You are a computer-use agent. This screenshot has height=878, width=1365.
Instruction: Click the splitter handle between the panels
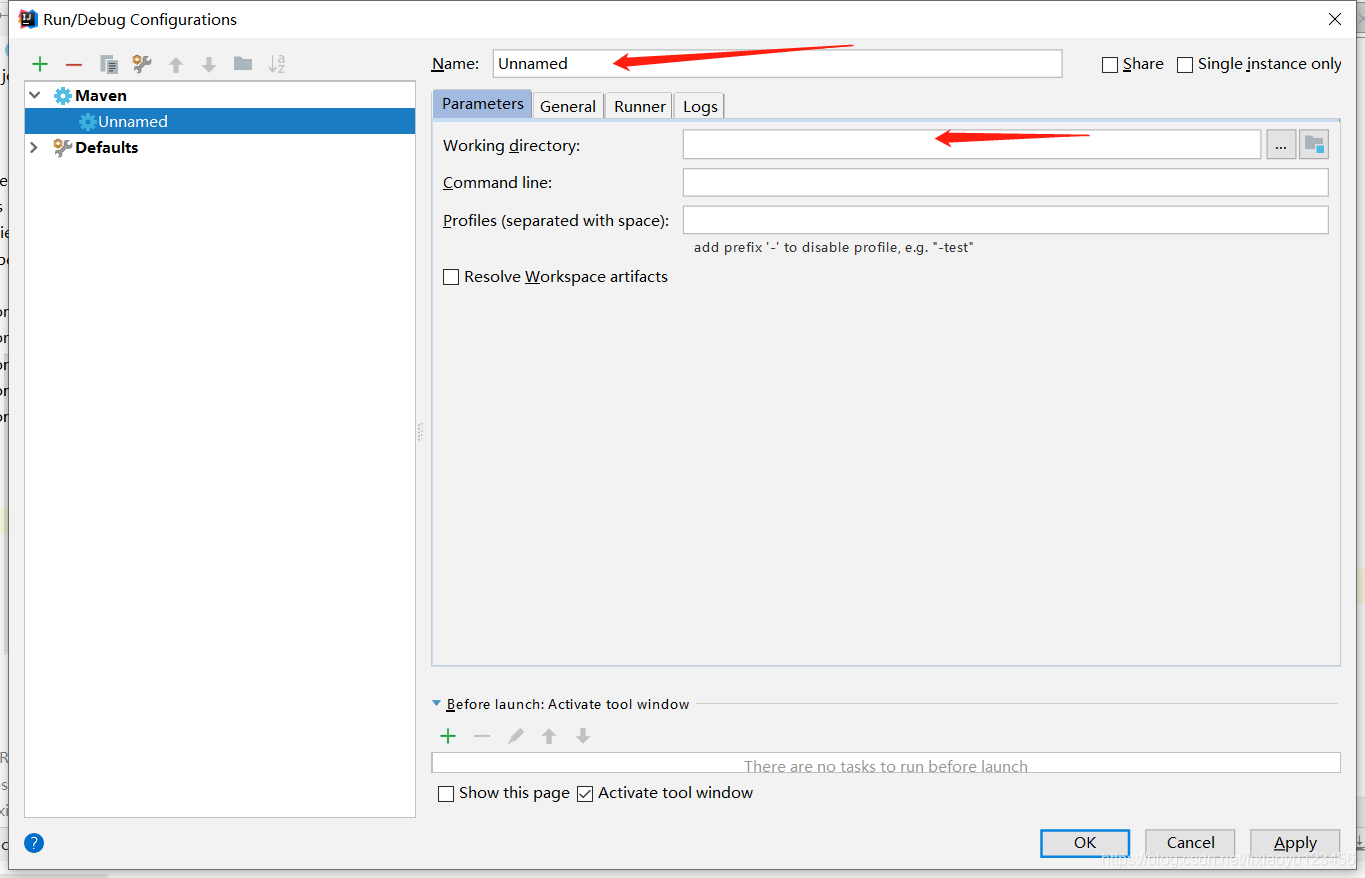[420, 432]
